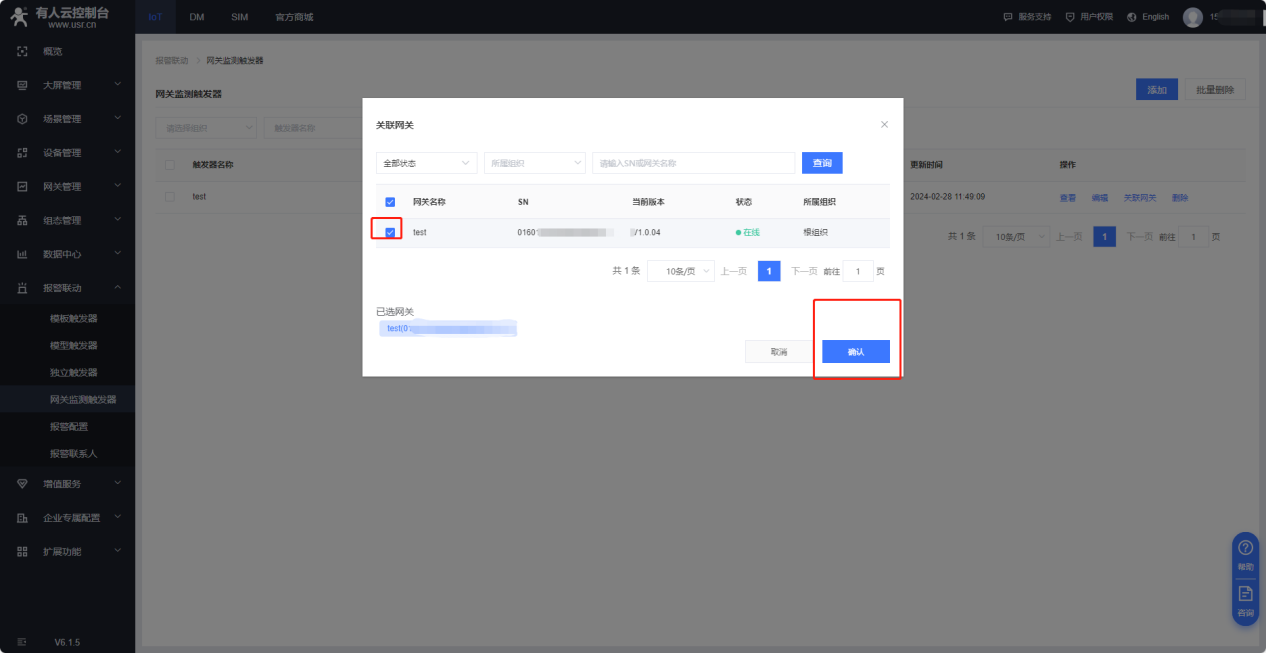Click the 概览 overview icon in sidebar
The width and height of the screenshot is (1266, 653).
coord(22,51)
